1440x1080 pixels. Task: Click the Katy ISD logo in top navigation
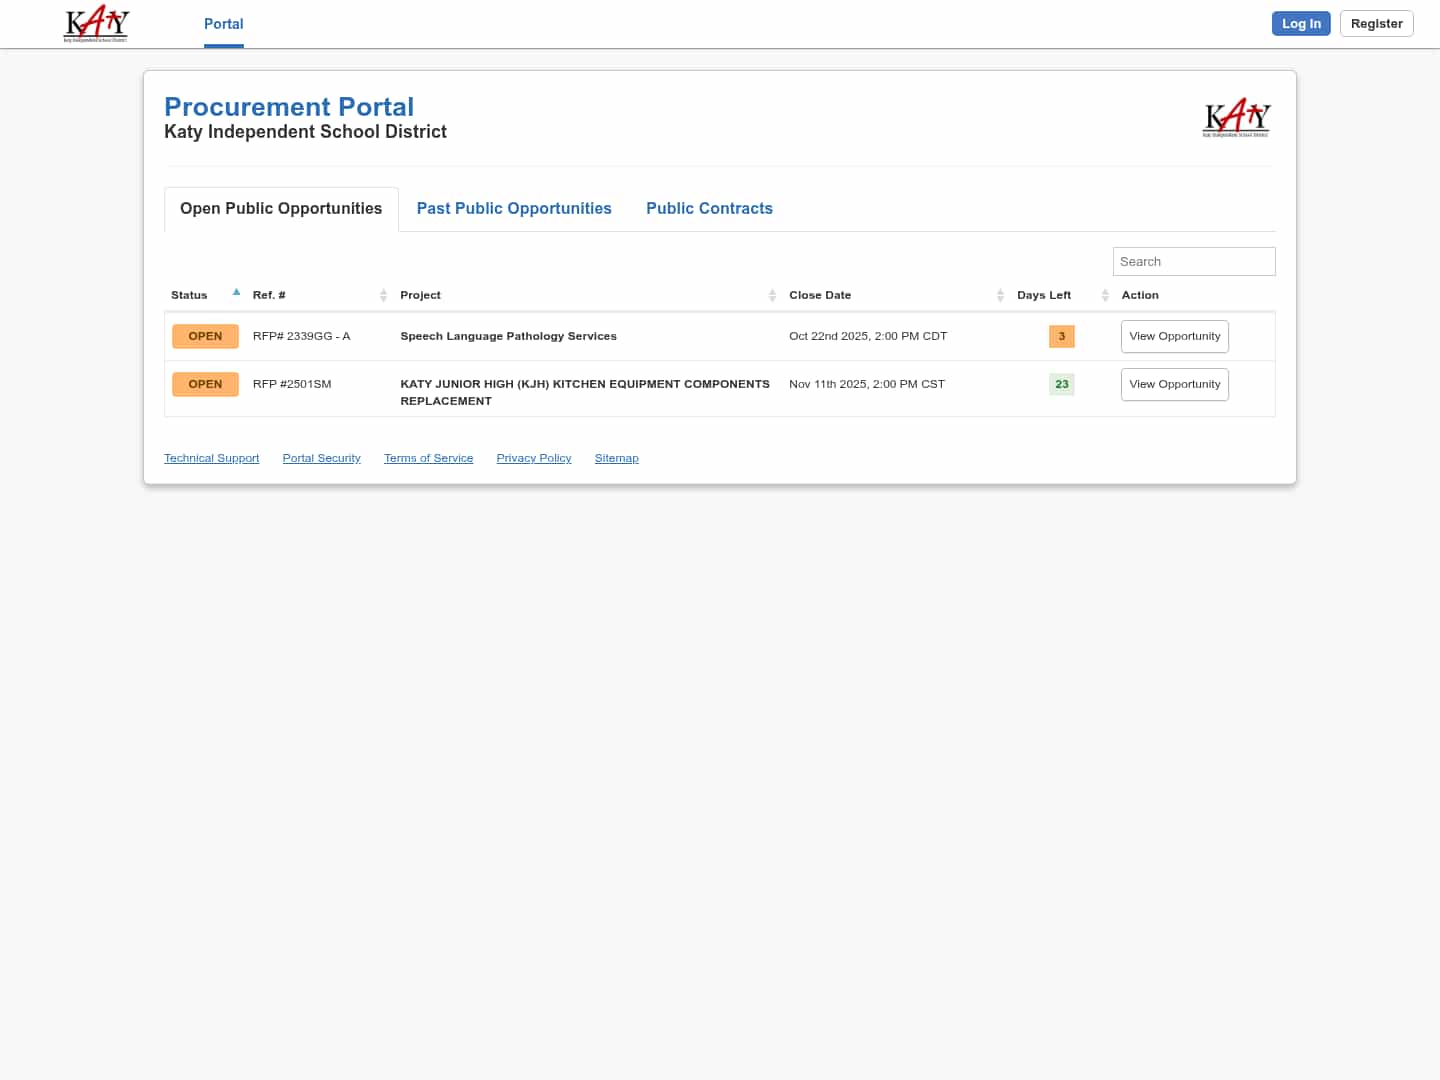coord(96,24)
